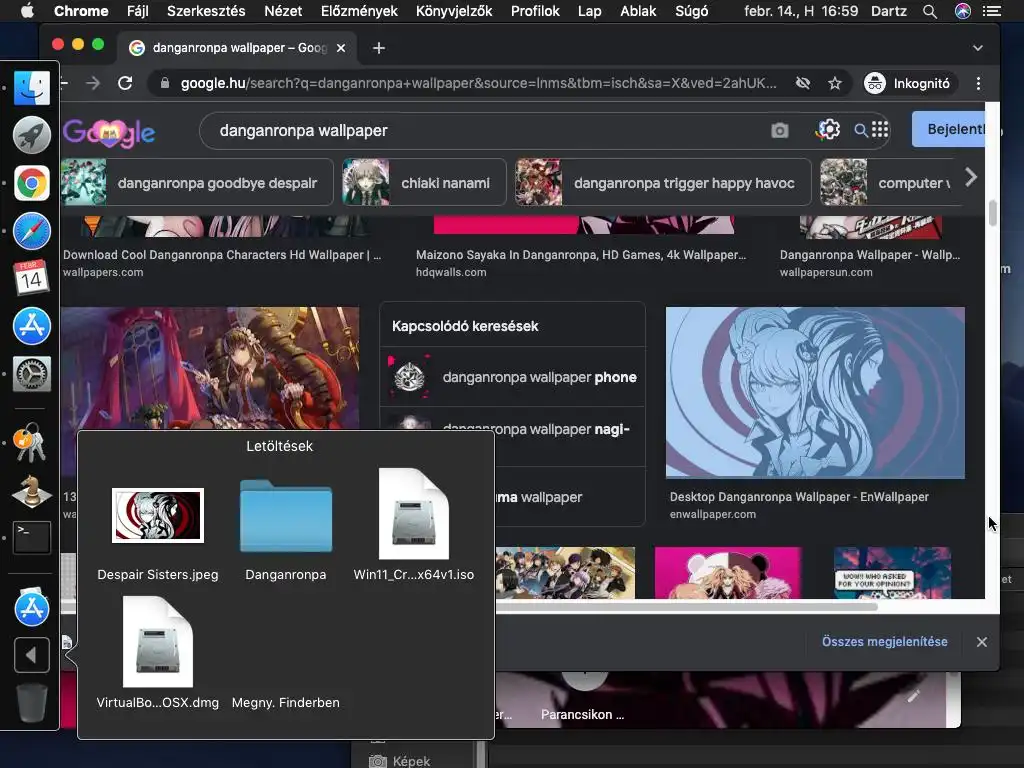Image resolution: width=1024 pixels, height=768 pixels.
Task: Click the Chrome icon in the Dock
Action: pos(31,183)
